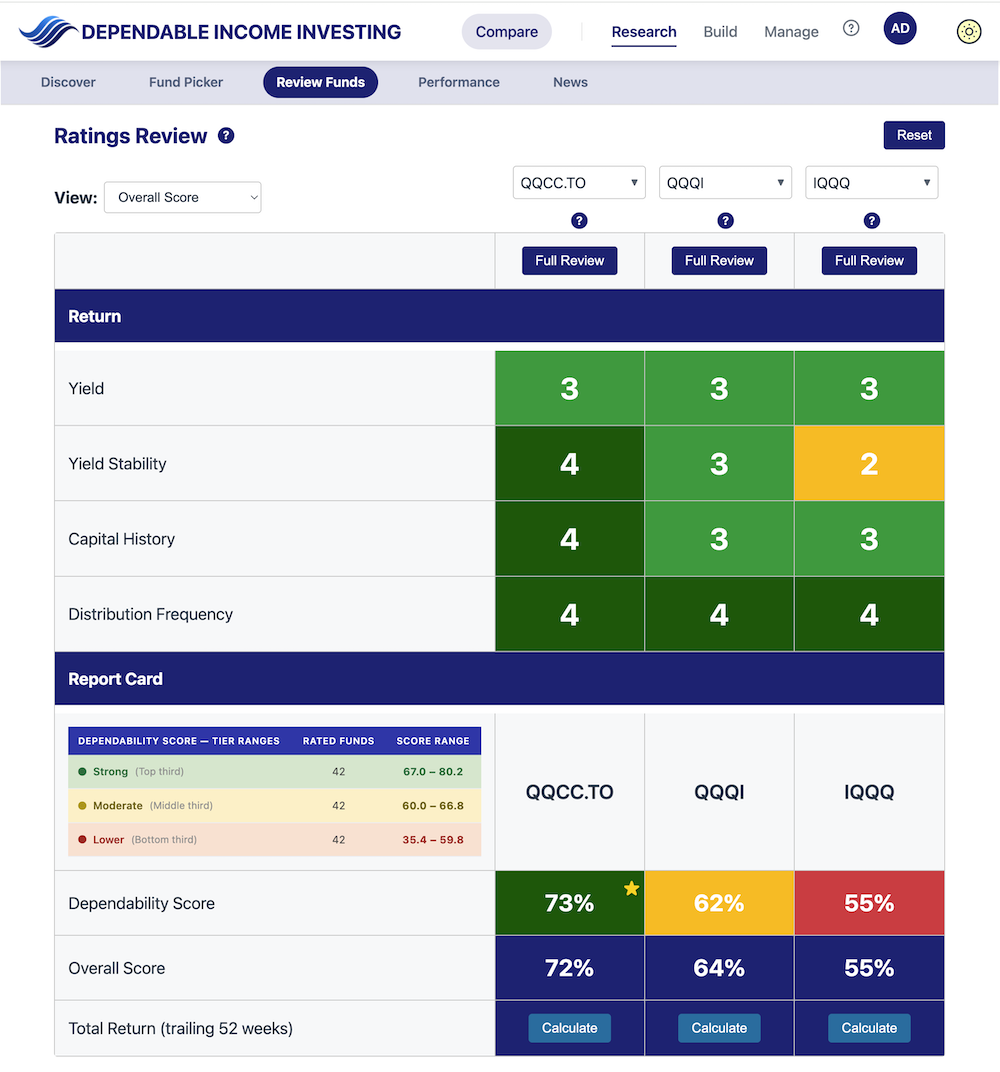
Task: Click the Distribution Frequency row label
Action: point(150,614)
